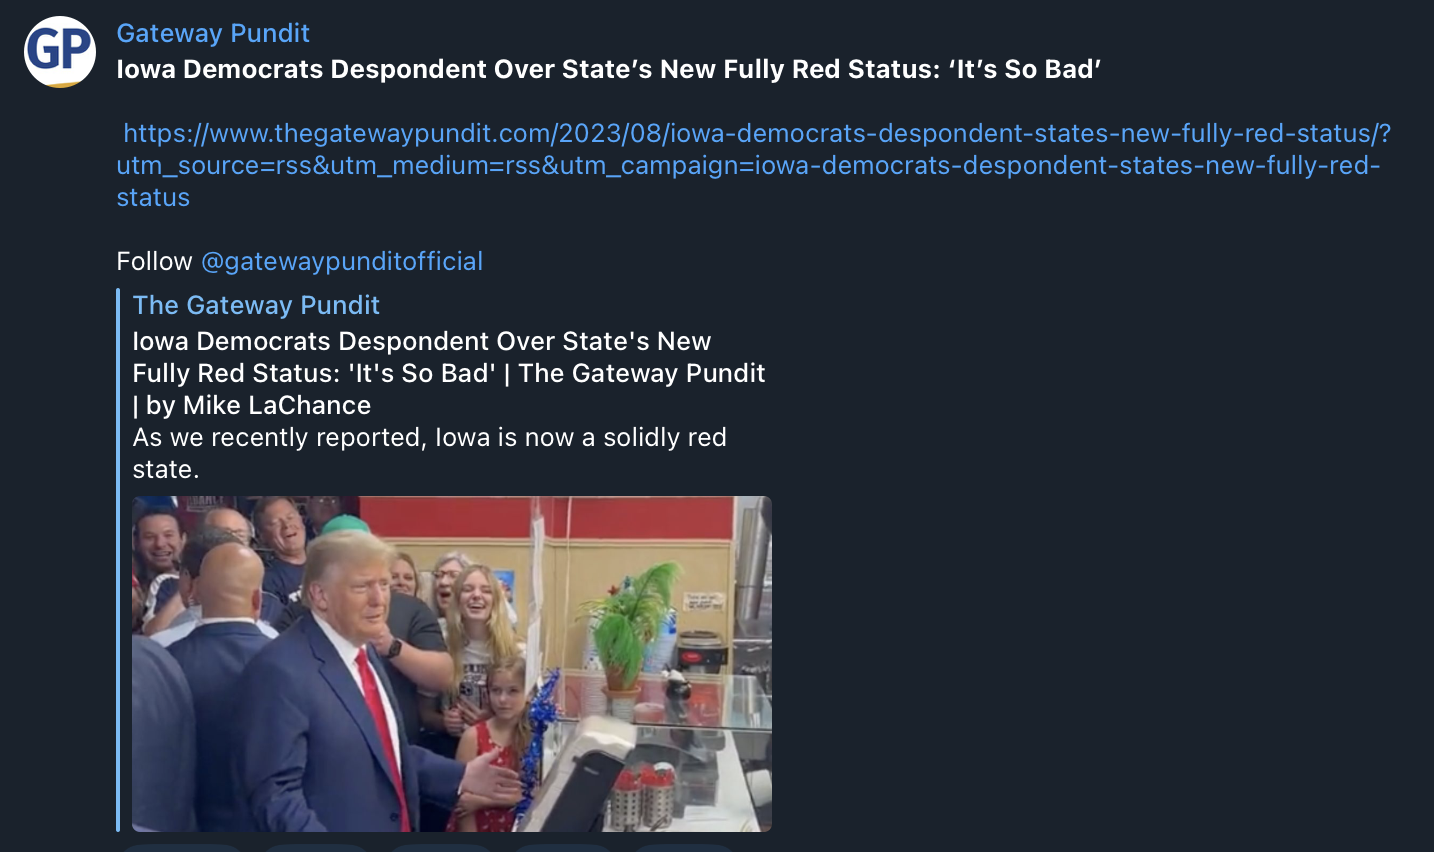Select the 'Follow' text before the mention

point(154,261)
